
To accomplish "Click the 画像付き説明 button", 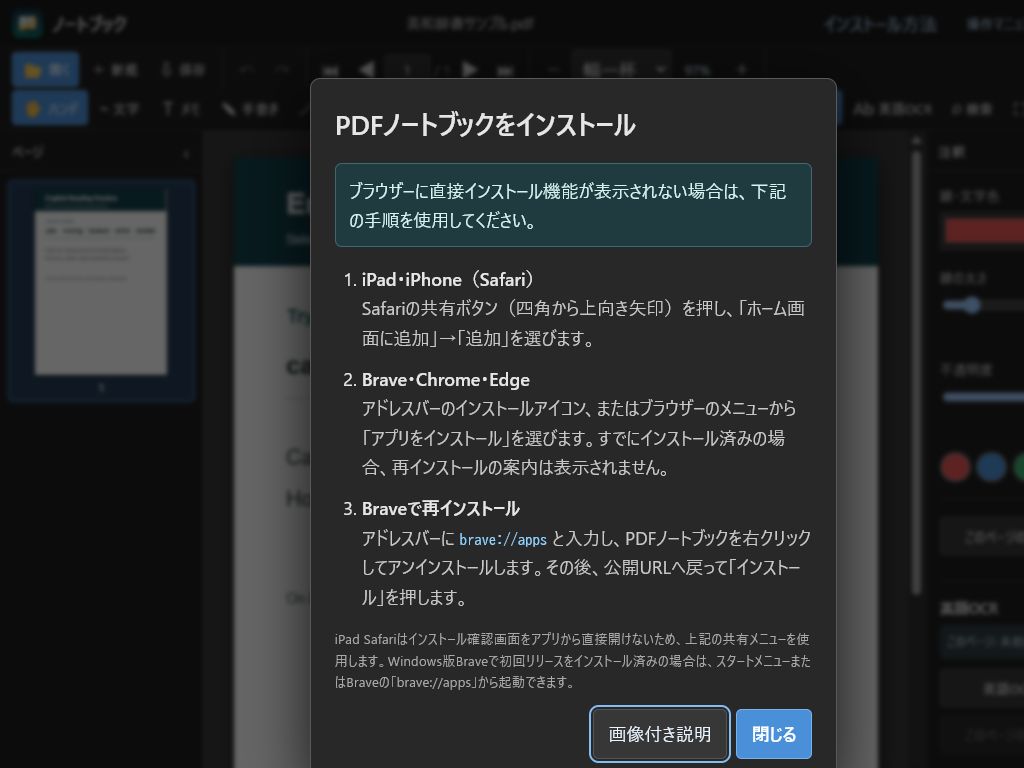I will pyautogui.click(x=660, y=734).
